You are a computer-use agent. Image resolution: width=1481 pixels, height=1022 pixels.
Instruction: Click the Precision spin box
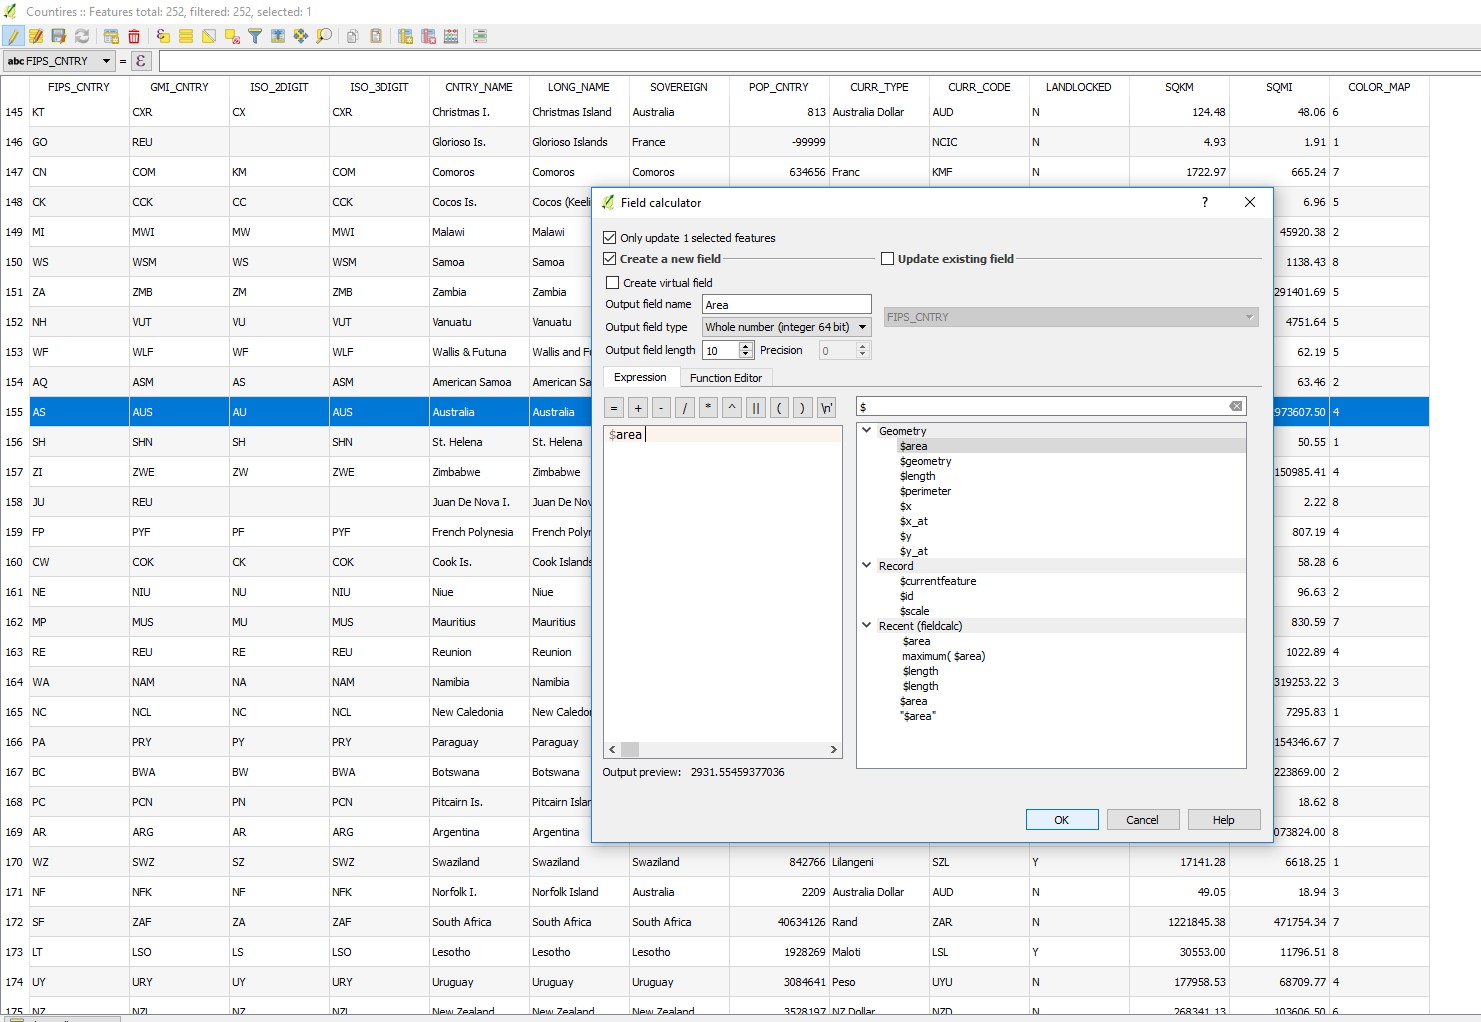[x=845, y=351]
